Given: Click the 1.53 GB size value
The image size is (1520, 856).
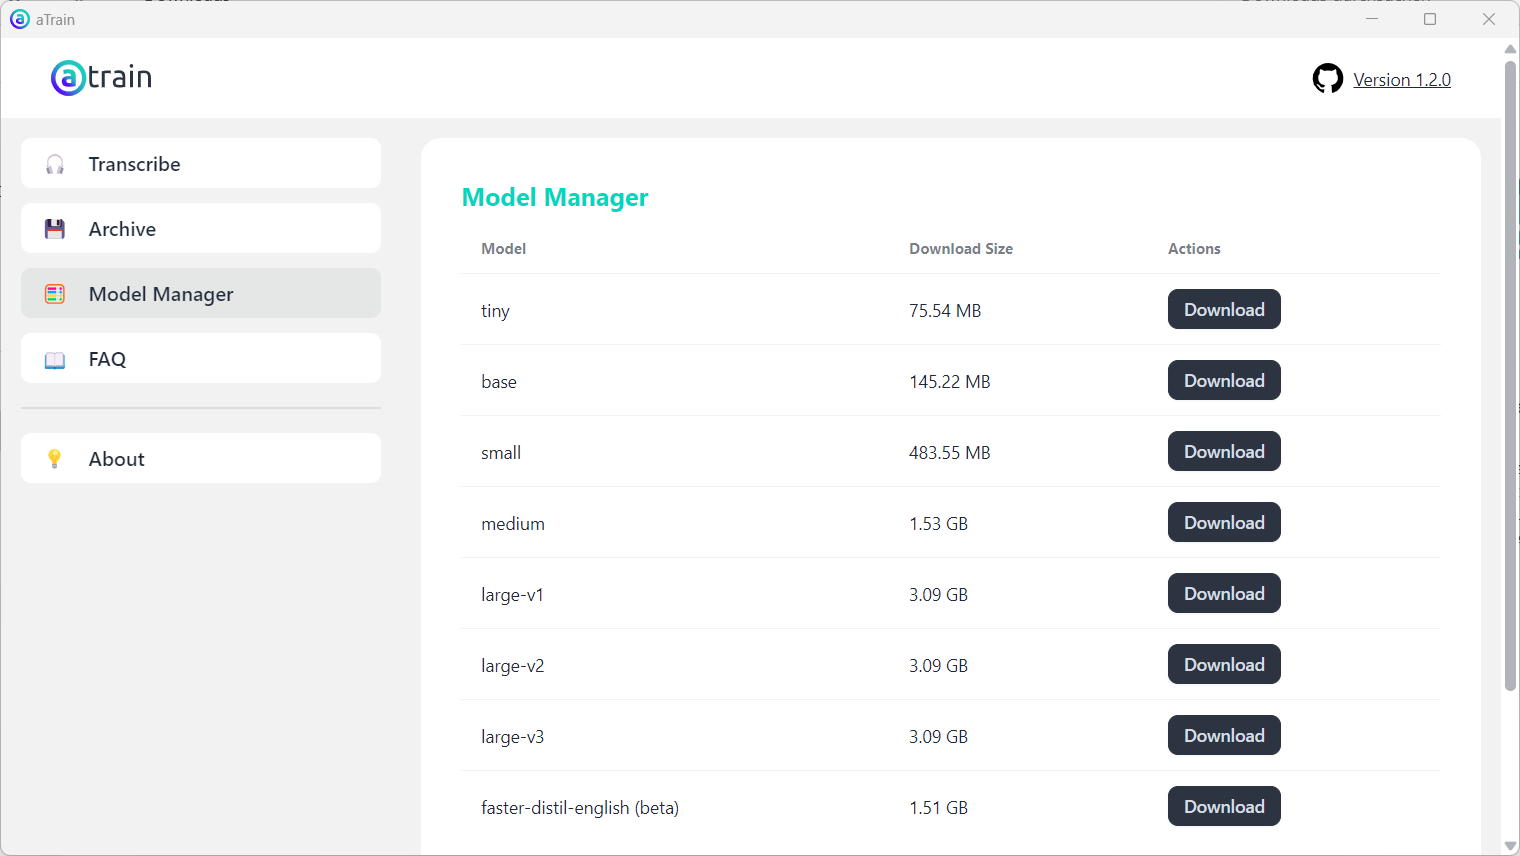Looking at the screenshot, I should click(x=938, y=524).
